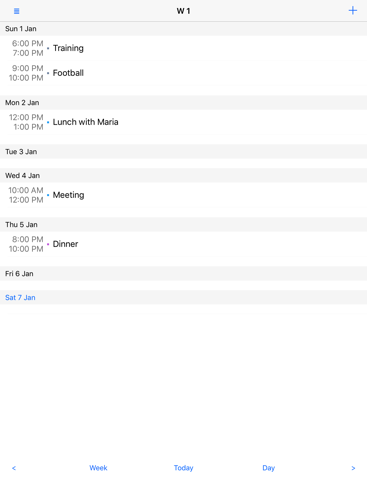Open the Dinner event
Screen dimensions: 367x480
click(x=183, y=244)
